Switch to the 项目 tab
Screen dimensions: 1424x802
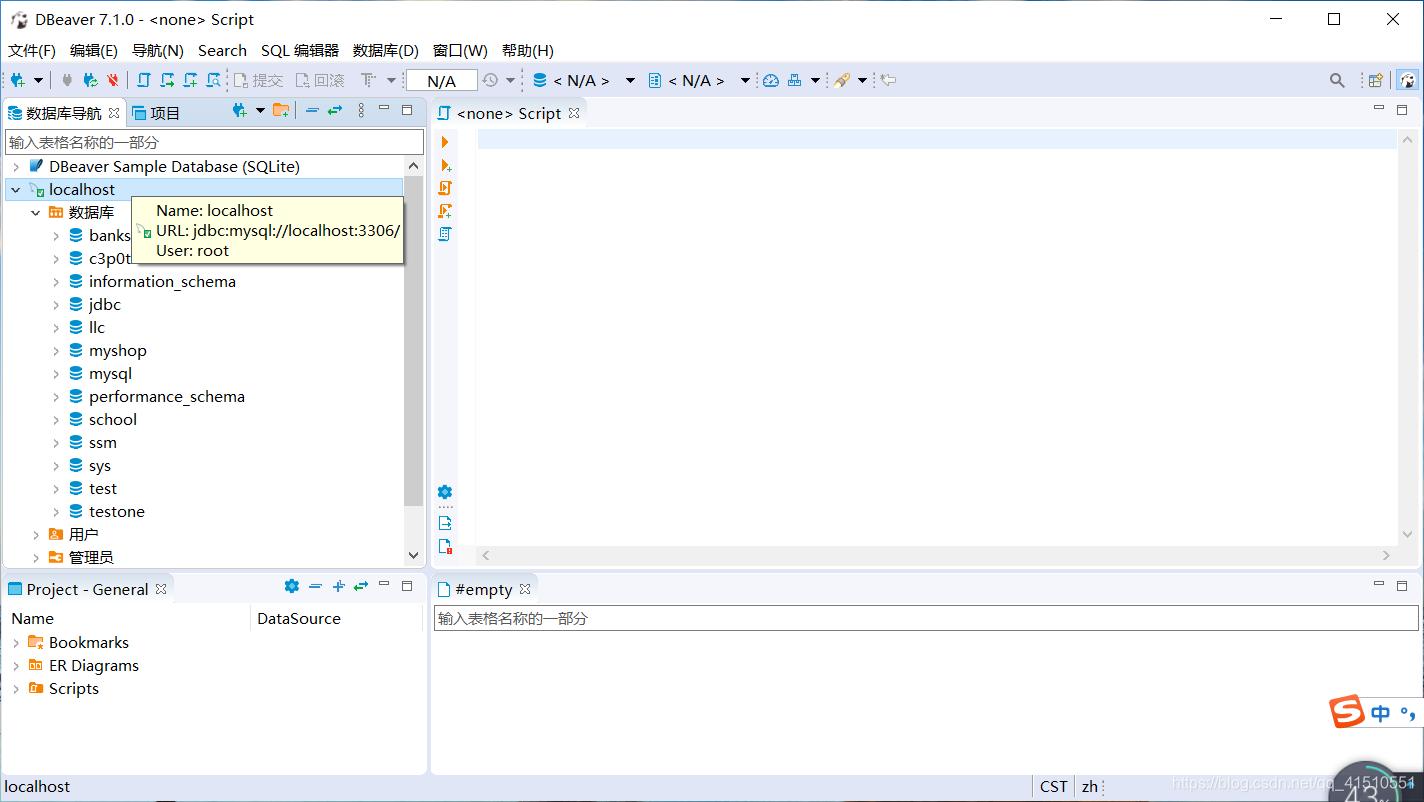click(156, 113)
